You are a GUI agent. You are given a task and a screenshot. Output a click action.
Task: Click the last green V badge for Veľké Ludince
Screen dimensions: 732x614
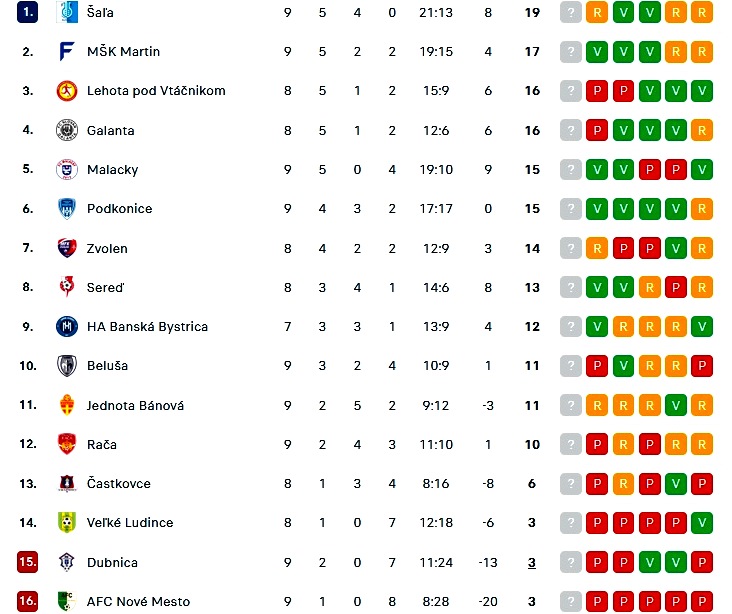pos(702,522)
